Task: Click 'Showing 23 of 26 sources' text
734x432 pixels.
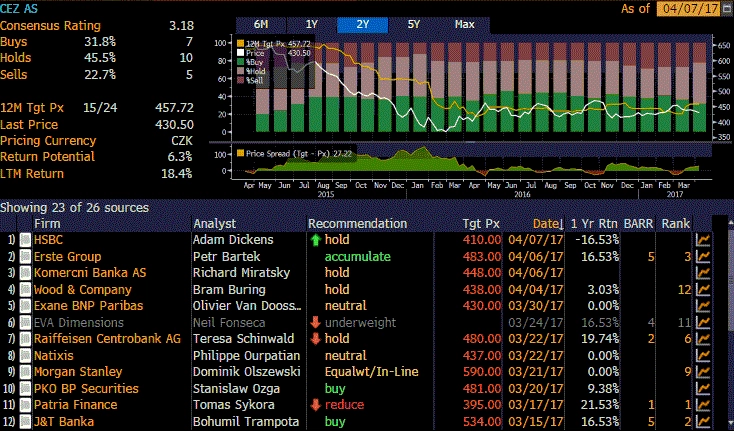Action: 74,207
